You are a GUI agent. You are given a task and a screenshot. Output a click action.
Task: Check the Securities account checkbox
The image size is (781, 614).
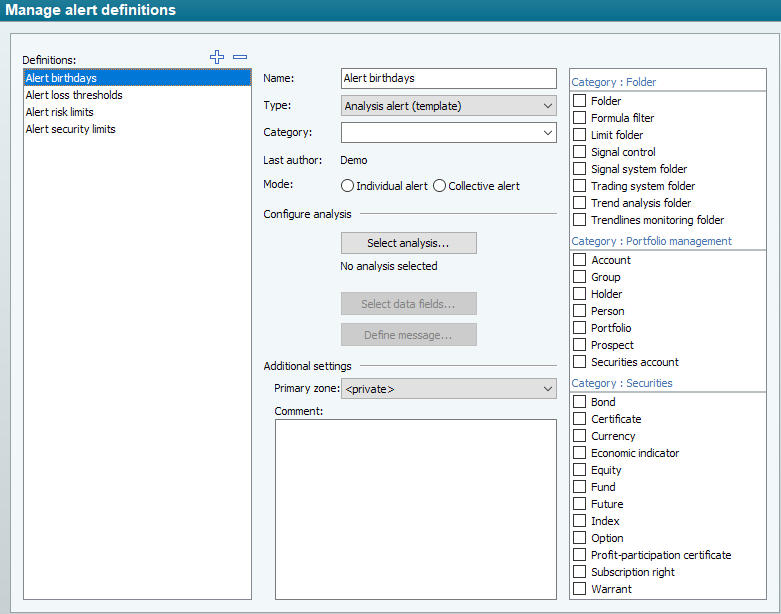point(579,362)
